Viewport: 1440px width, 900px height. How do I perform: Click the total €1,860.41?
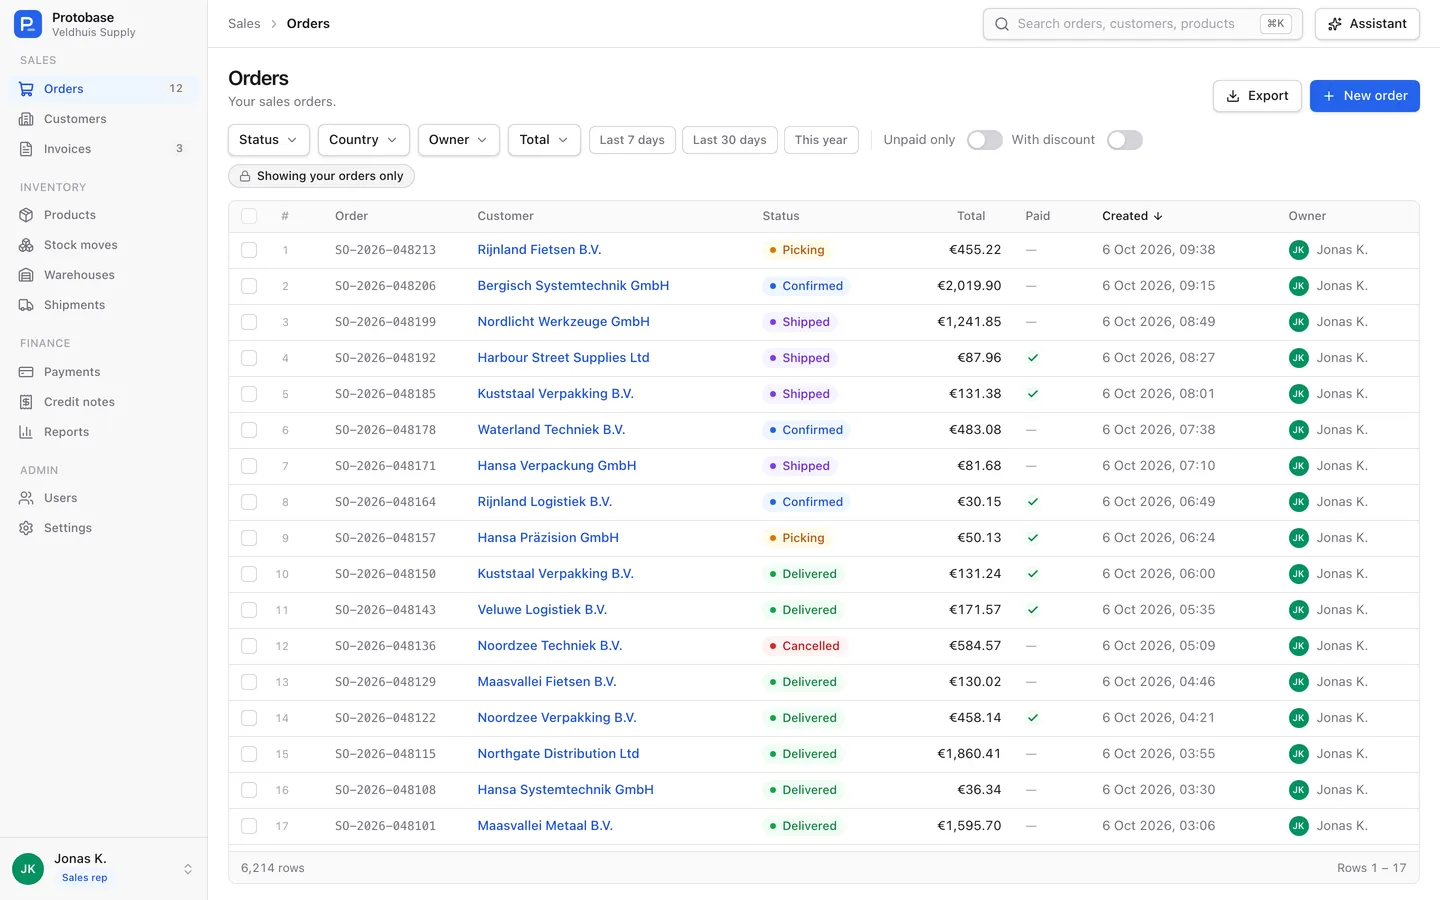pyautogui.click(x=968, y=754)
